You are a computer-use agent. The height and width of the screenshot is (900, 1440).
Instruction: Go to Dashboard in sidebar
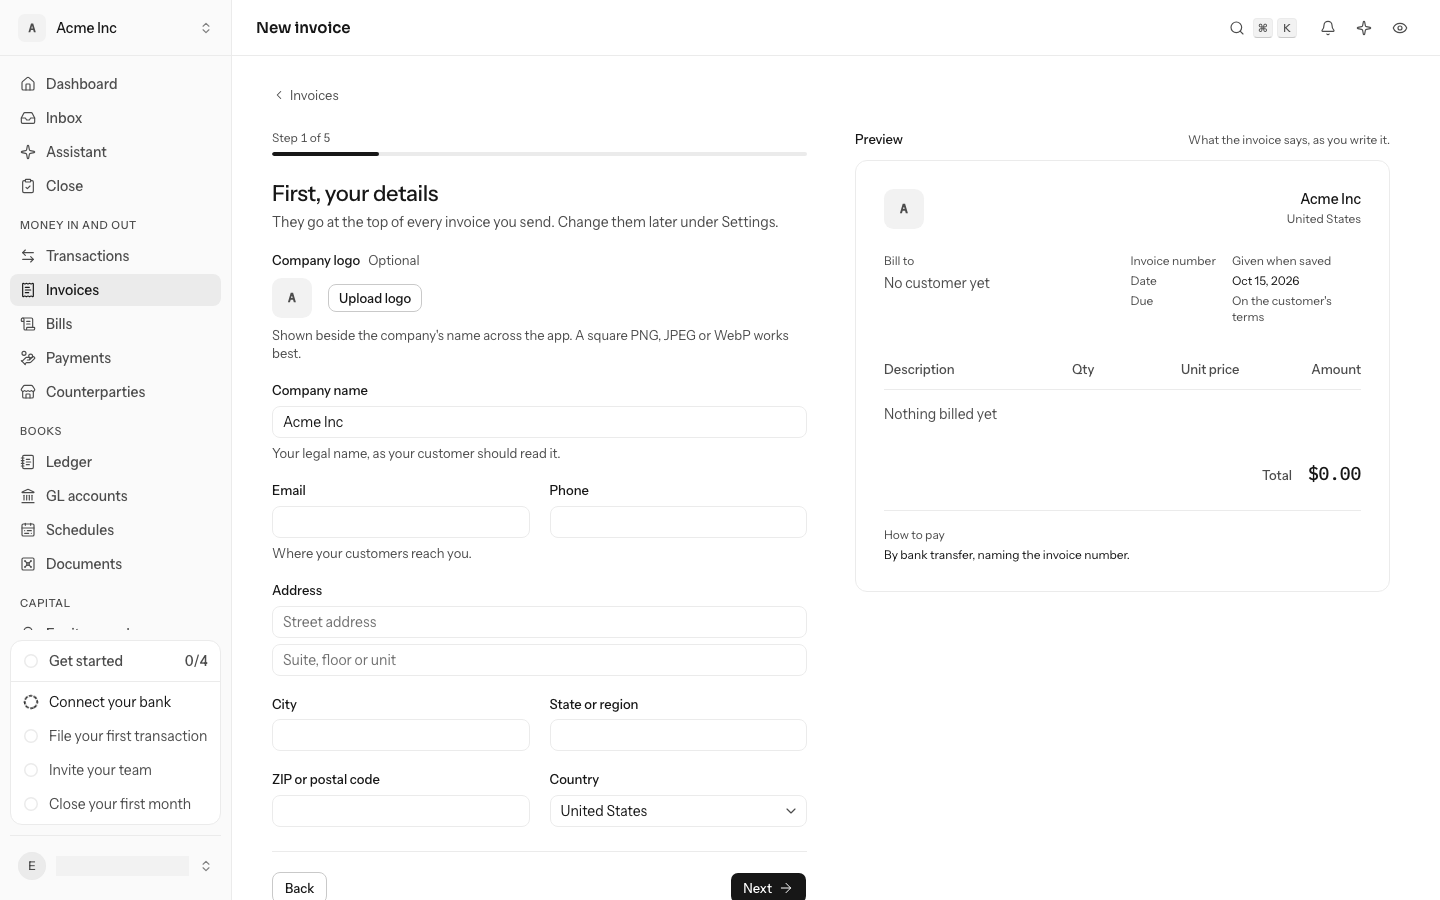(x=115, y=84)
